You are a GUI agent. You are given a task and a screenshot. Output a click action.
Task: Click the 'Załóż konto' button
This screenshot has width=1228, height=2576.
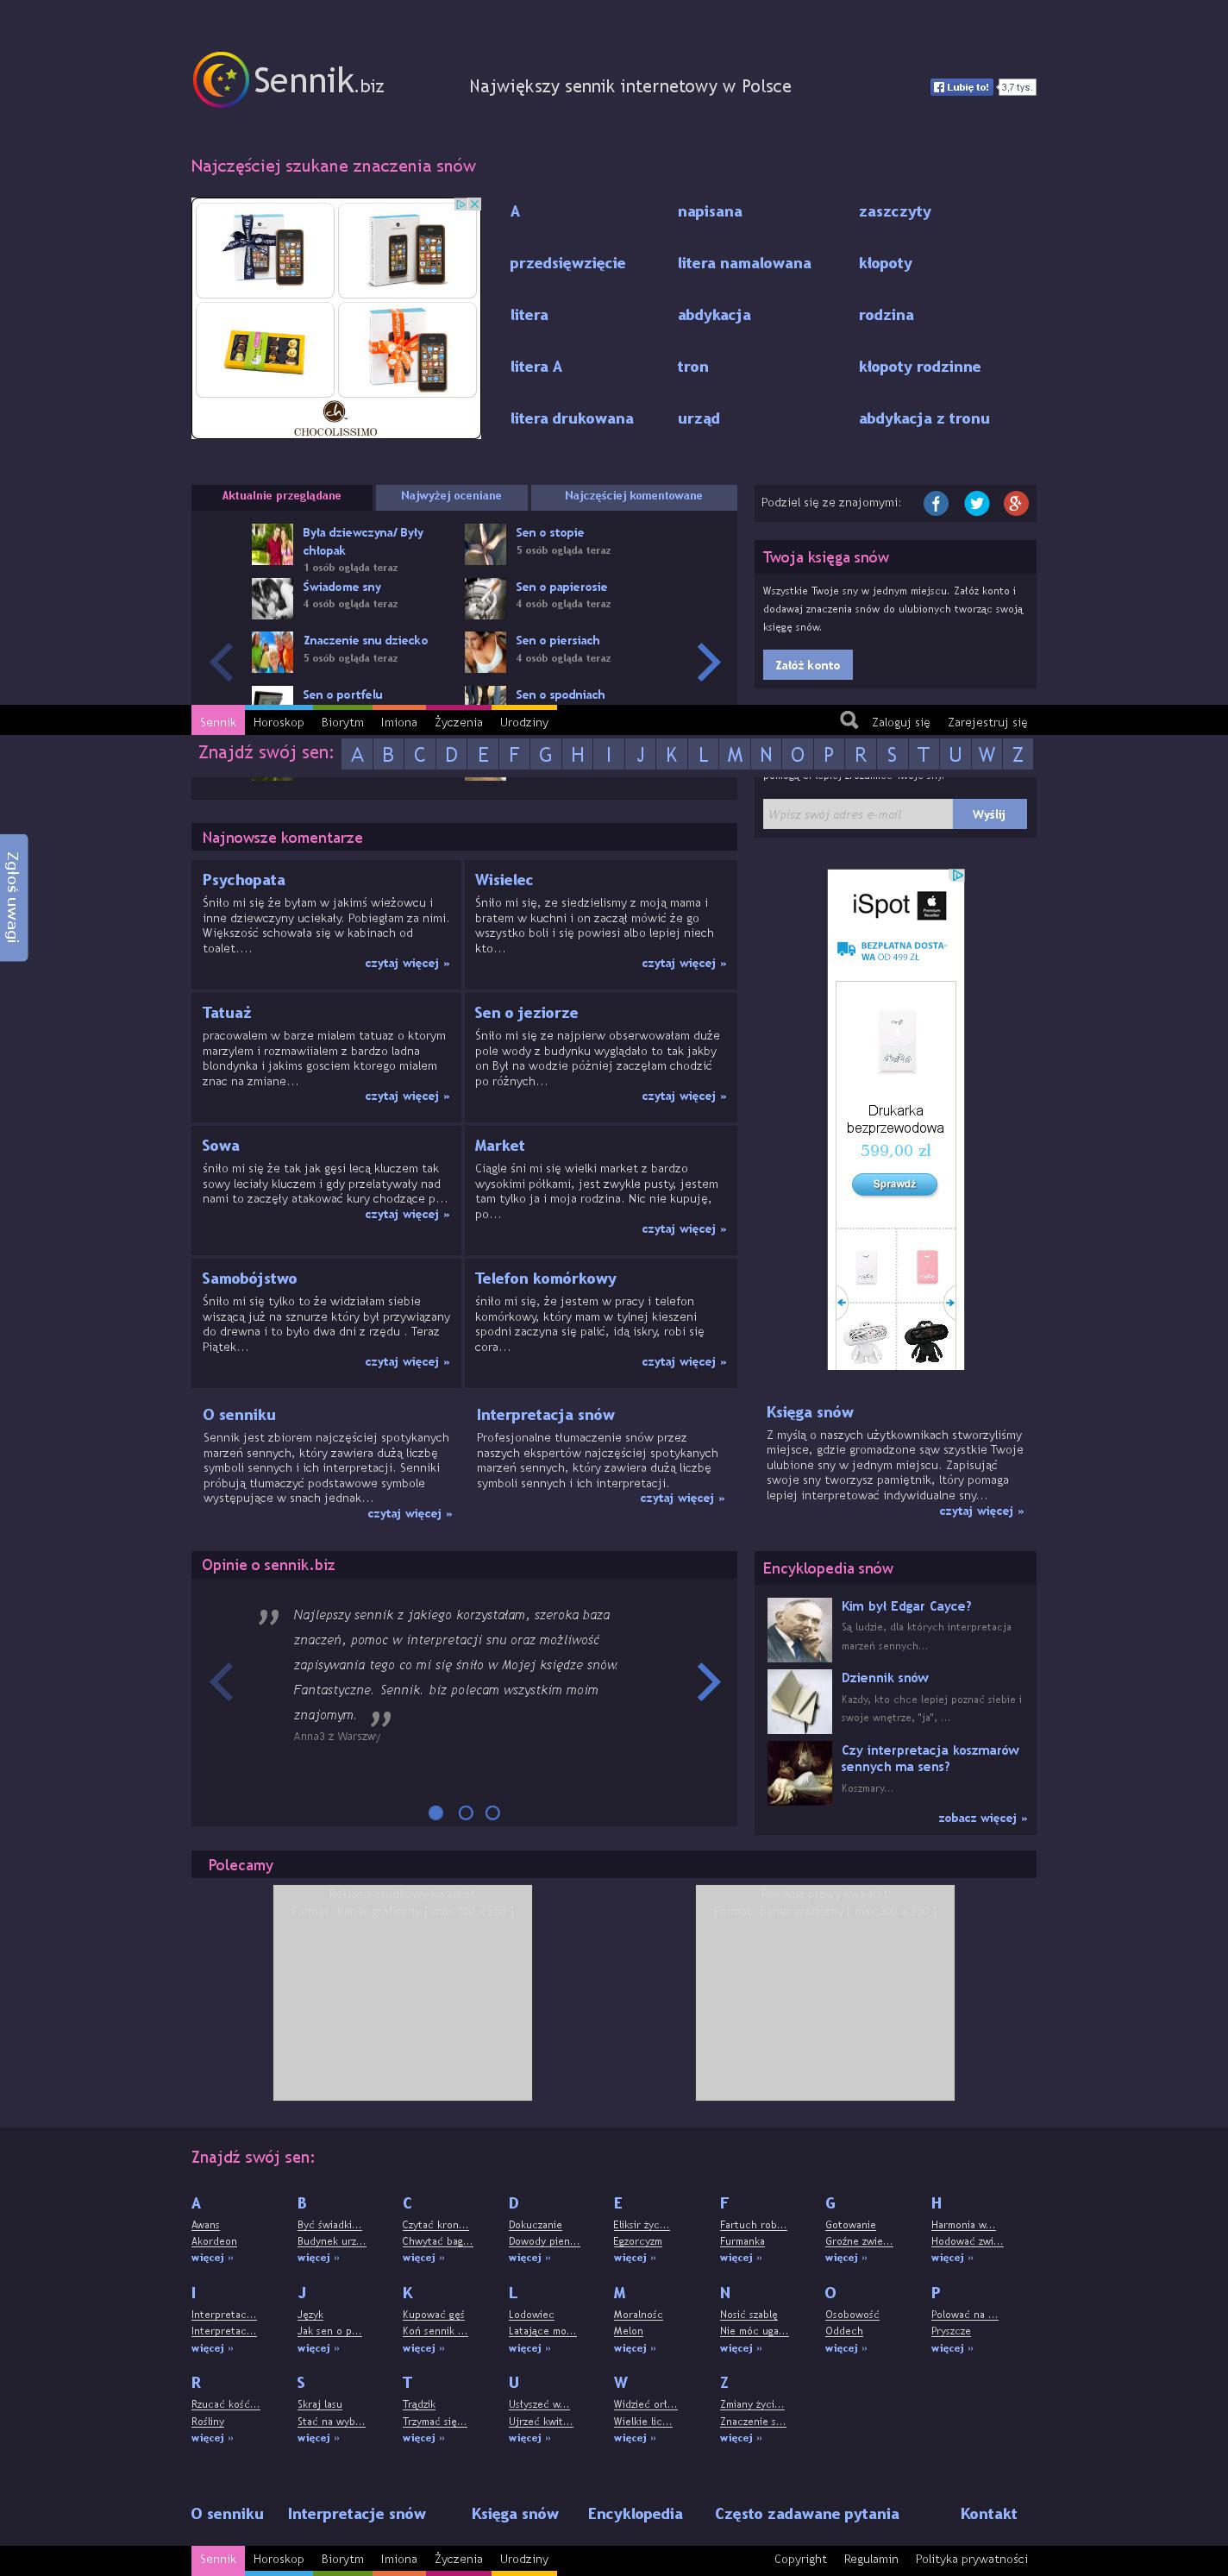point(808,665)
